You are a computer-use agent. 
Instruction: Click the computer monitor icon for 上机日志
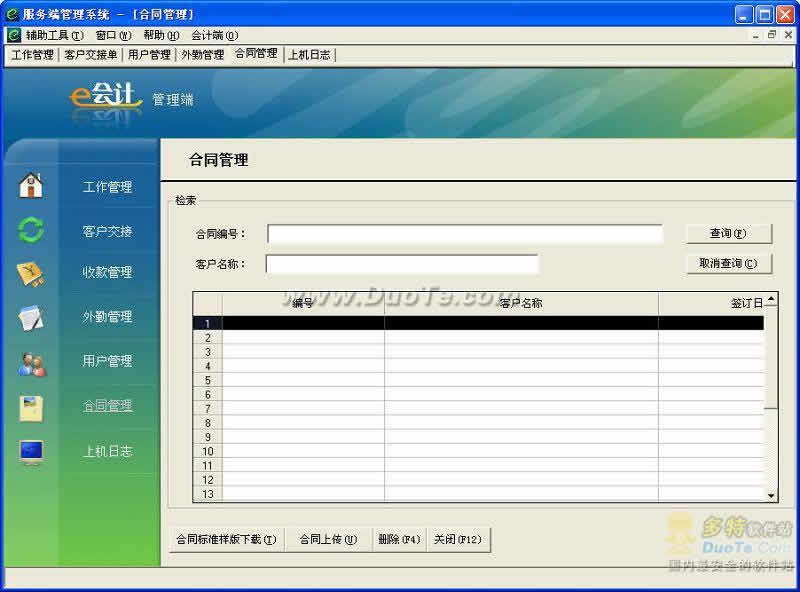coord(32,452)
